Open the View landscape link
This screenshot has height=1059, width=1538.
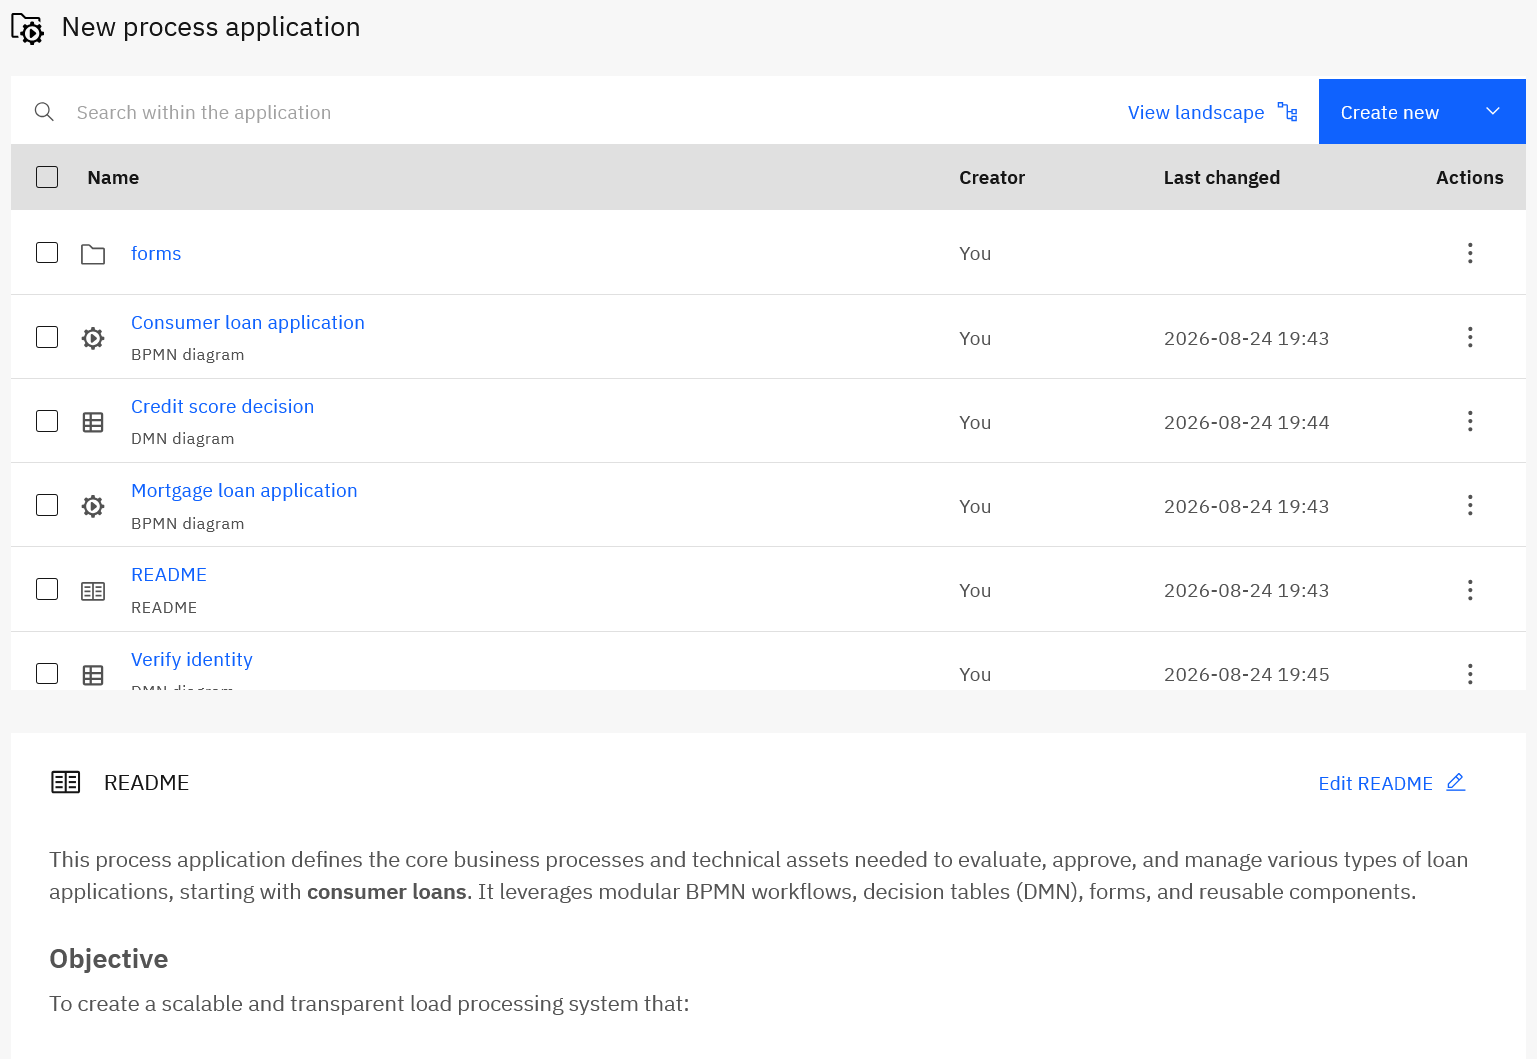point(1196,113)
